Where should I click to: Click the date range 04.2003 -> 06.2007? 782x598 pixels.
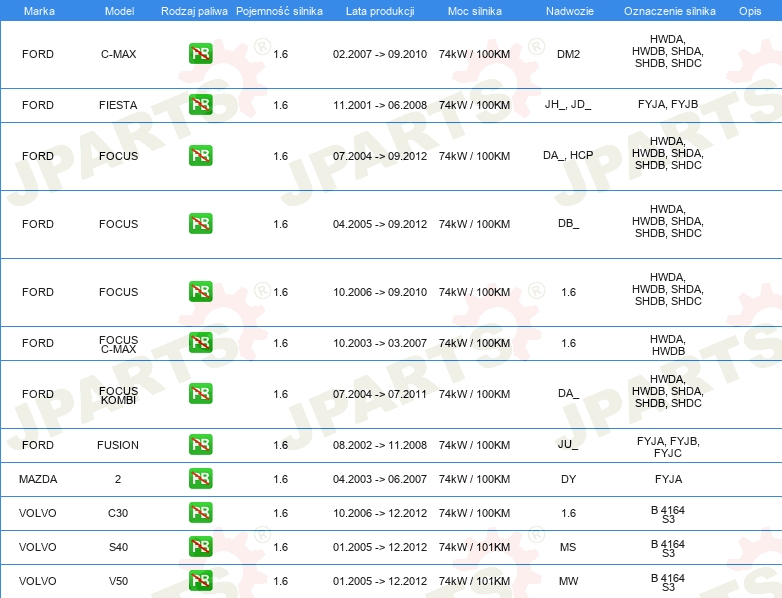pos(380,479)
